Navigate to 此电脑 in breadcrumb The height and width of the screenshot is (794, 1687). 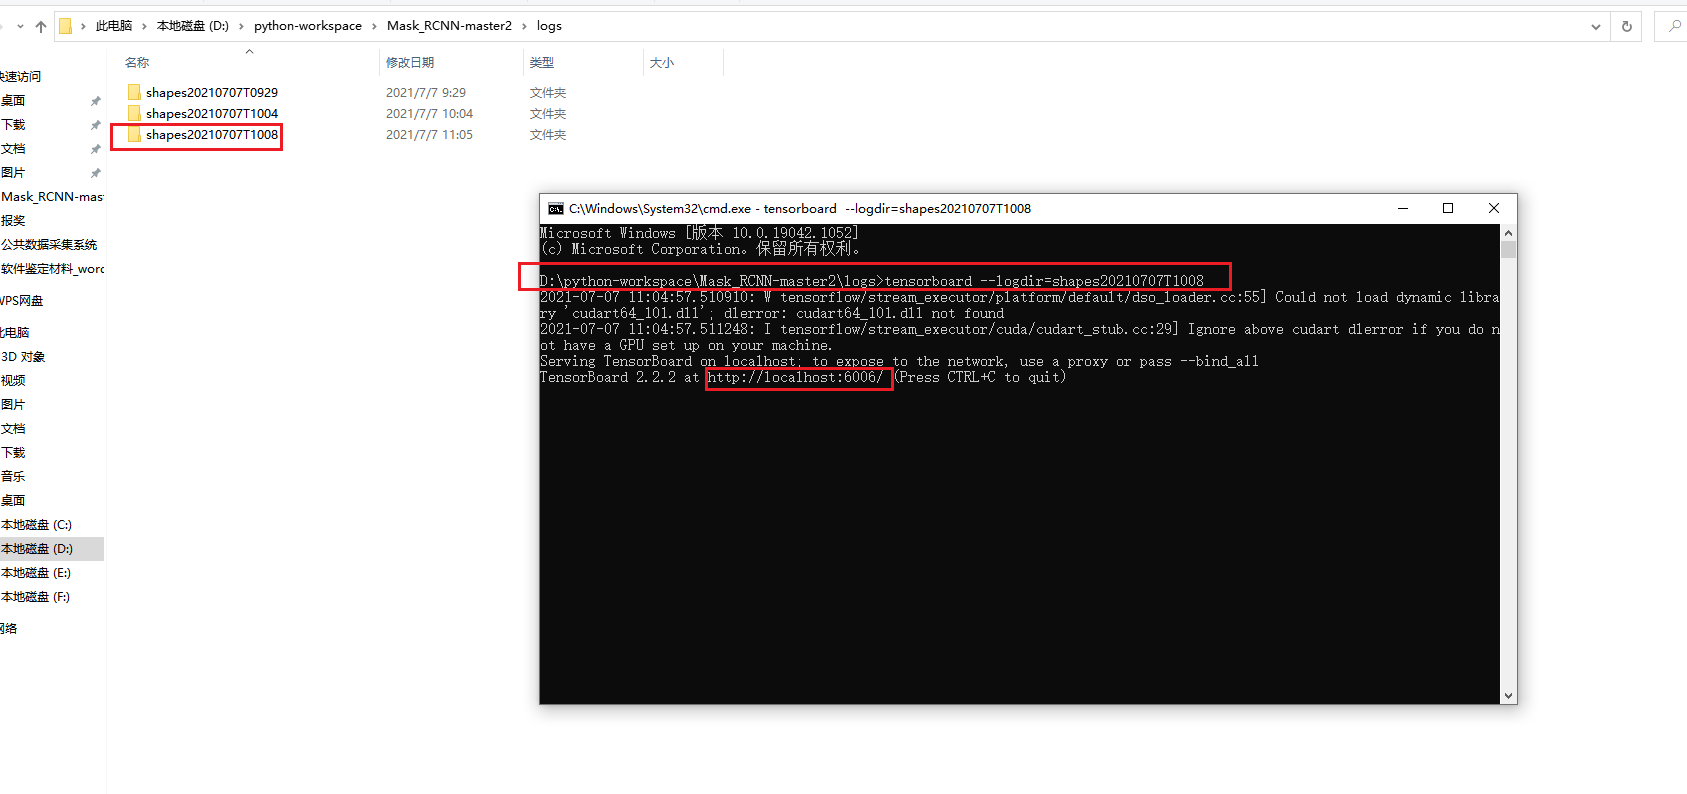[x=114, y=26]
